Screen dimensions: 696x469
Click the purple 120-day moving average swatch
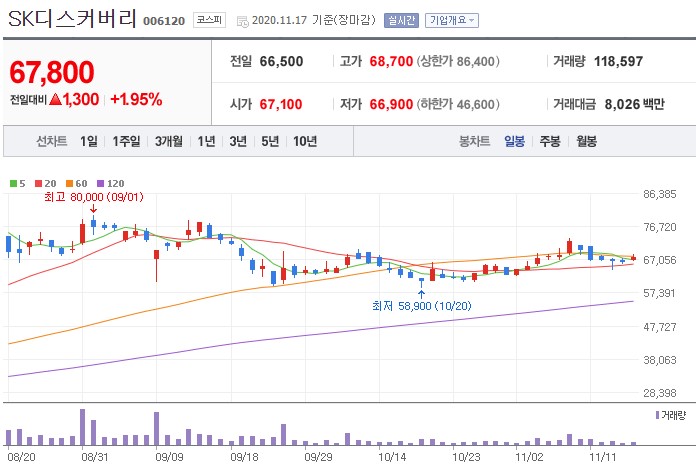click(x=101, y=183)
